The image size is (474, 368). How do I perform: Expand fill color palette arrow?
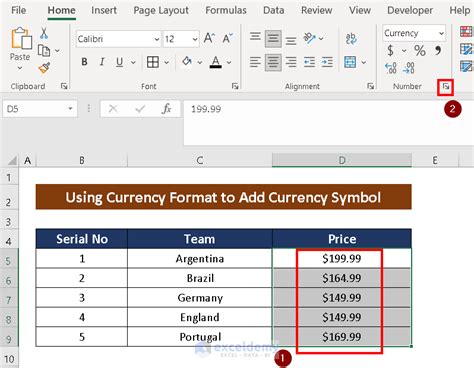point(200,62)
